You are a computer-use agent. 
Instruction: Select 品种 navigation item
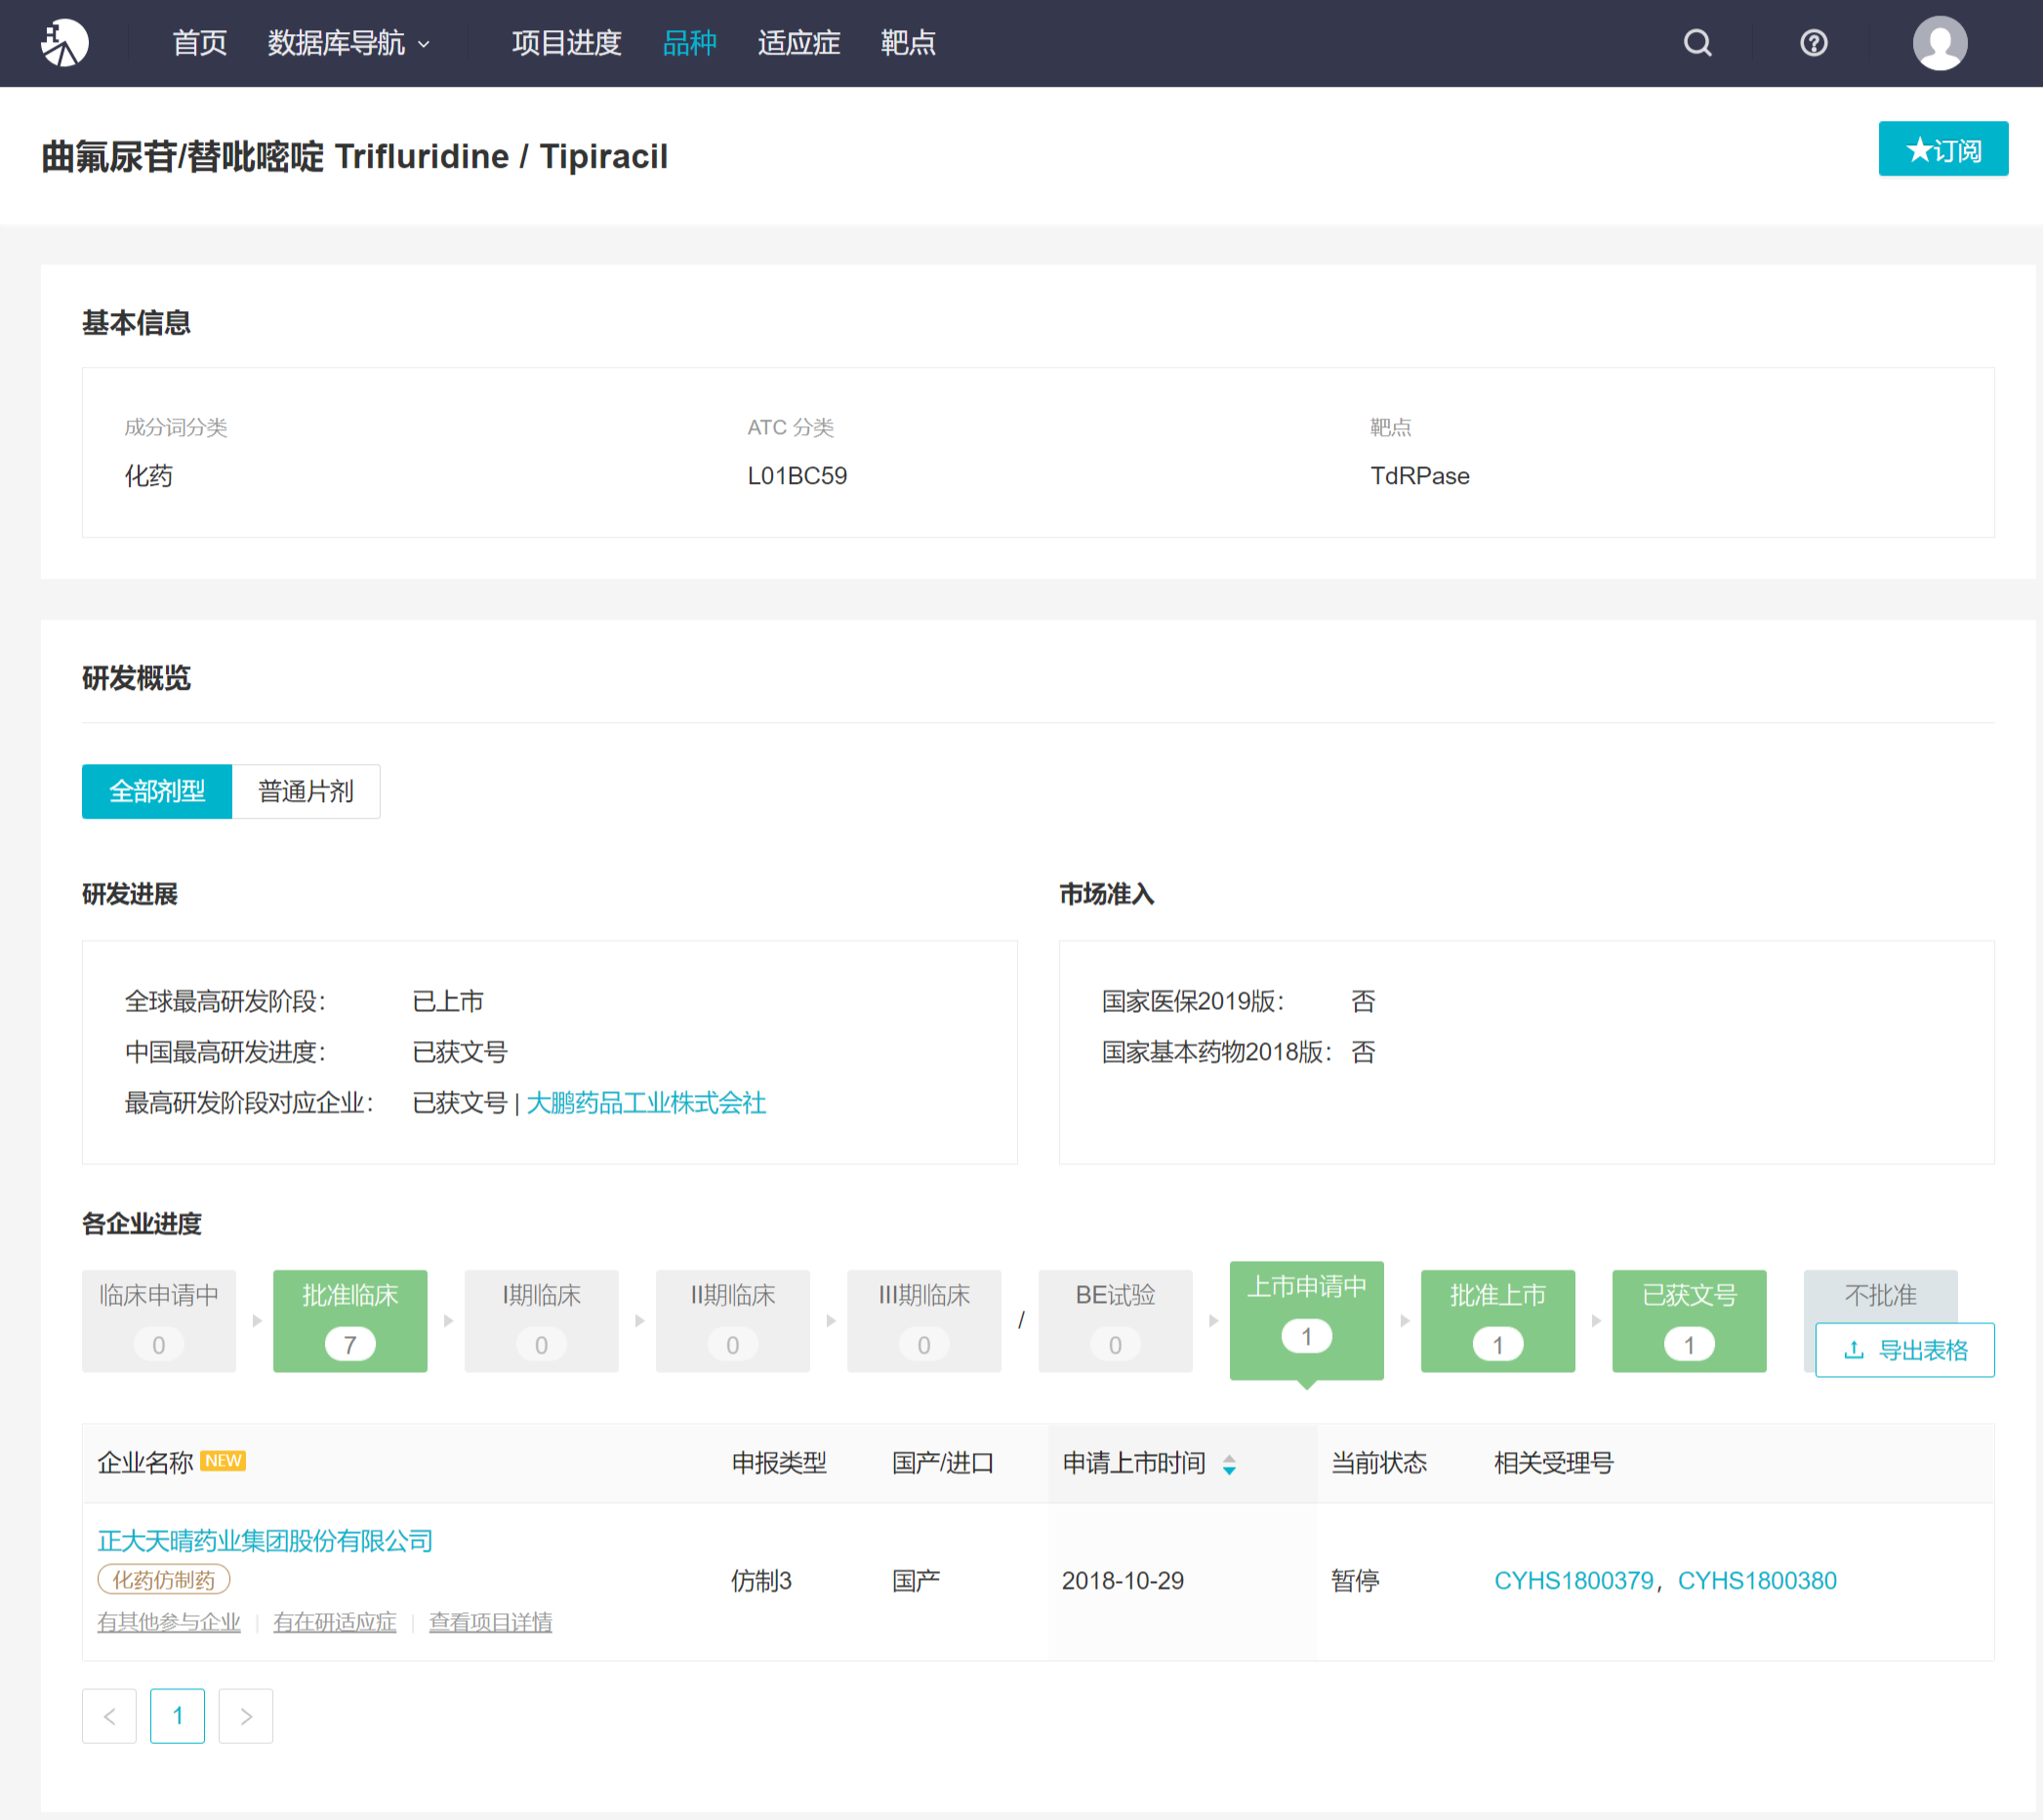(x=690, y=43)
